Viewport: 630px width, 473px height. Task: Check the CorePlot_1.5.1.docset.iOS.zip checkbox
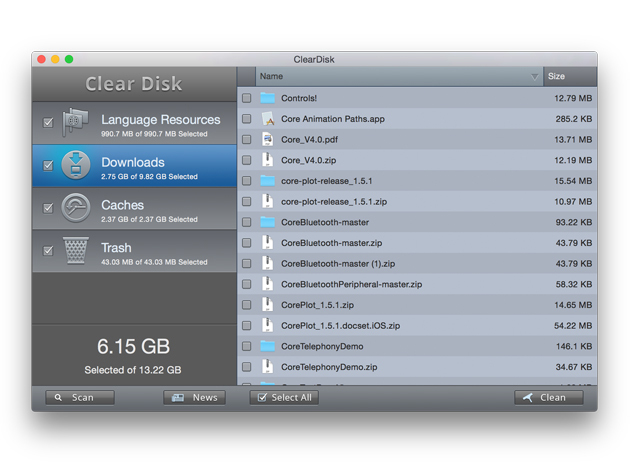[247, 326]
